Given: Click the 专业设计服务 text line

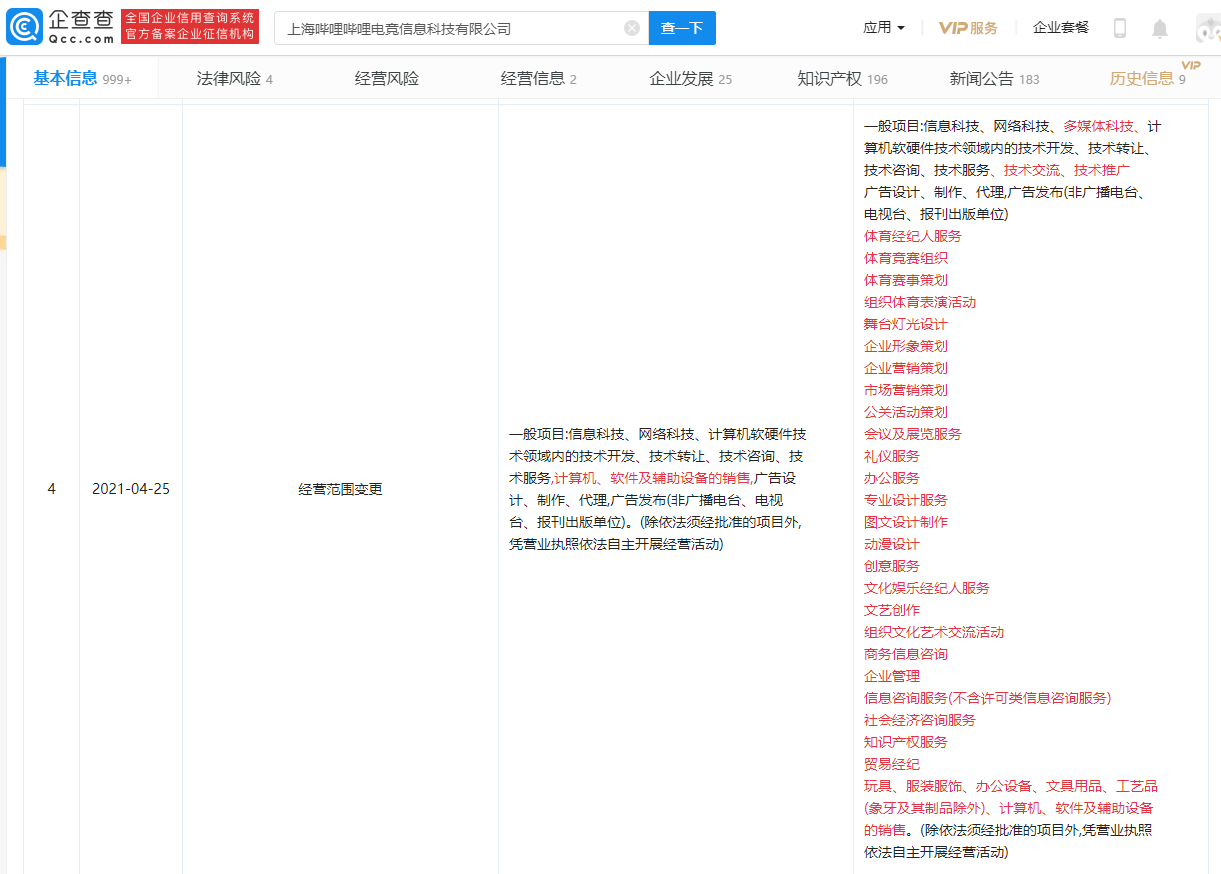Looking at the screenshot, I should point(906,500).
